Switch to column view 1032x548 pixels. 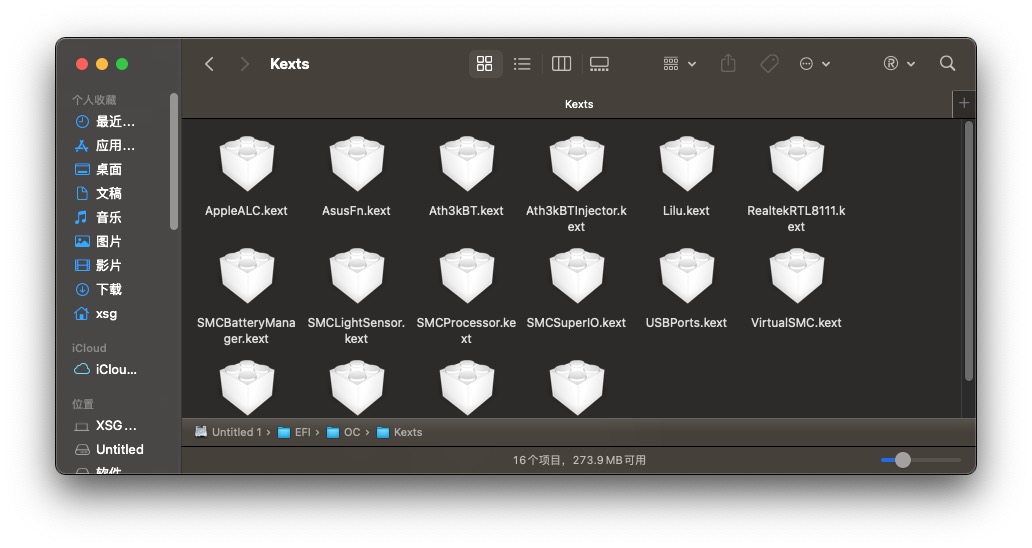561,64
